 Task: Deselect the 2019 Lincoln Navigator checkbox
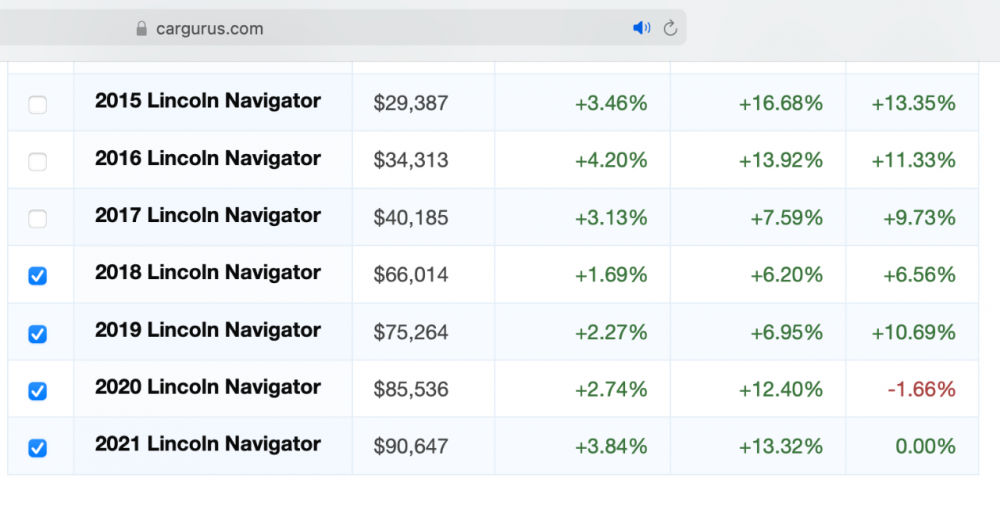[x=37, y=333]
